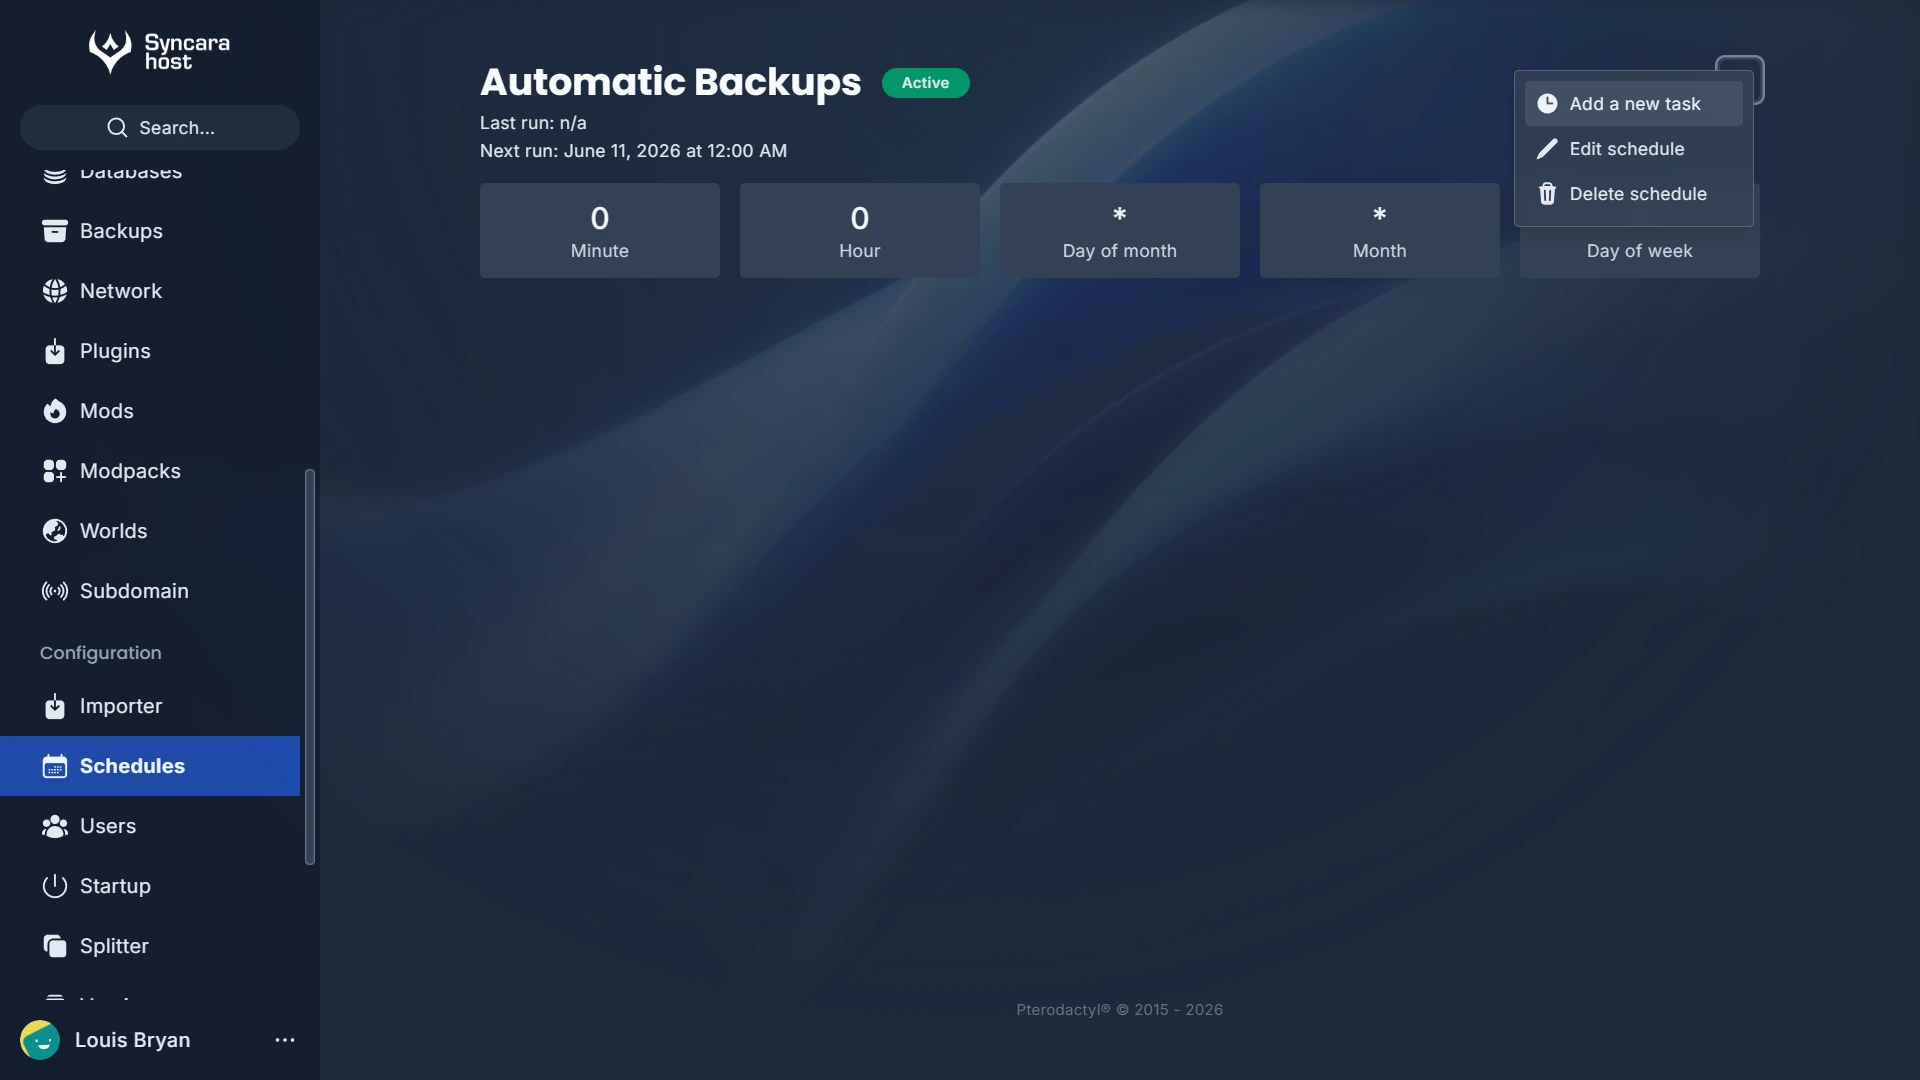Click the Plugins icon
The width and height of the screenshot is (1920, 1080).
[x=55, y=351]
